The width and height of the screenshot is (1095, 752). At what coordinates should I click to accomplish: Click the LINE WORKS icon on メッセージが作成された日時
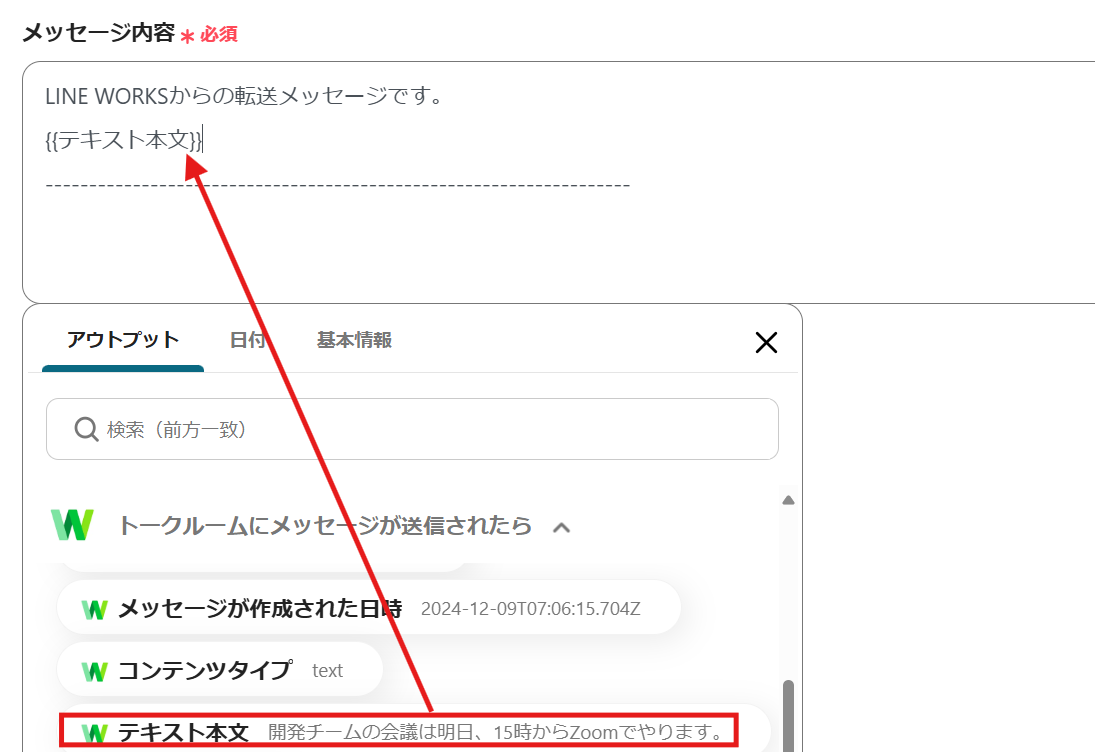click(x=94, y=610)
